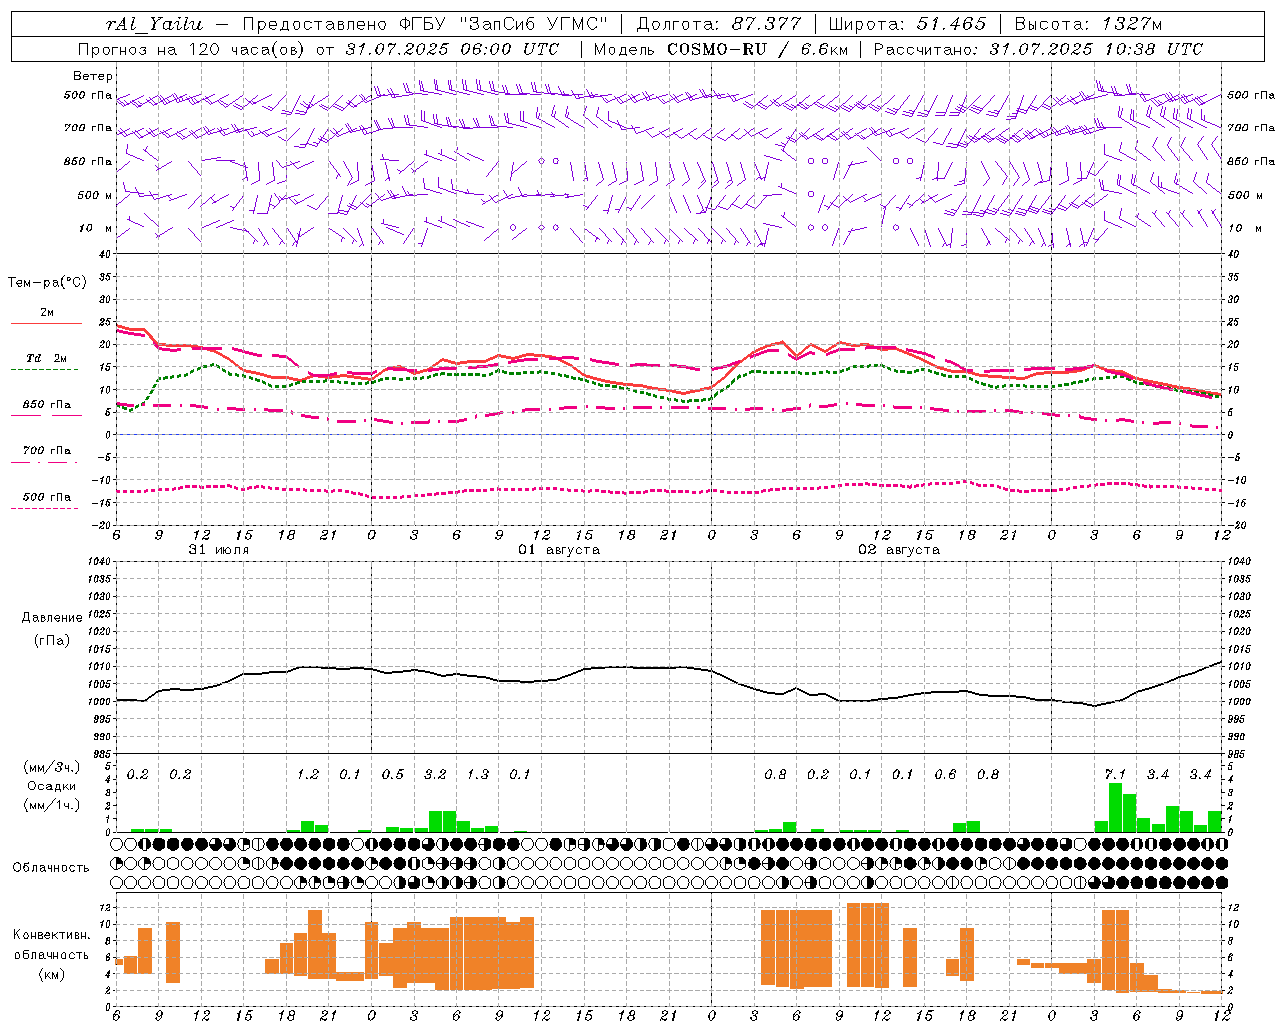Click the pink dotted legend line under "500 гПа"

pos(45,508)
